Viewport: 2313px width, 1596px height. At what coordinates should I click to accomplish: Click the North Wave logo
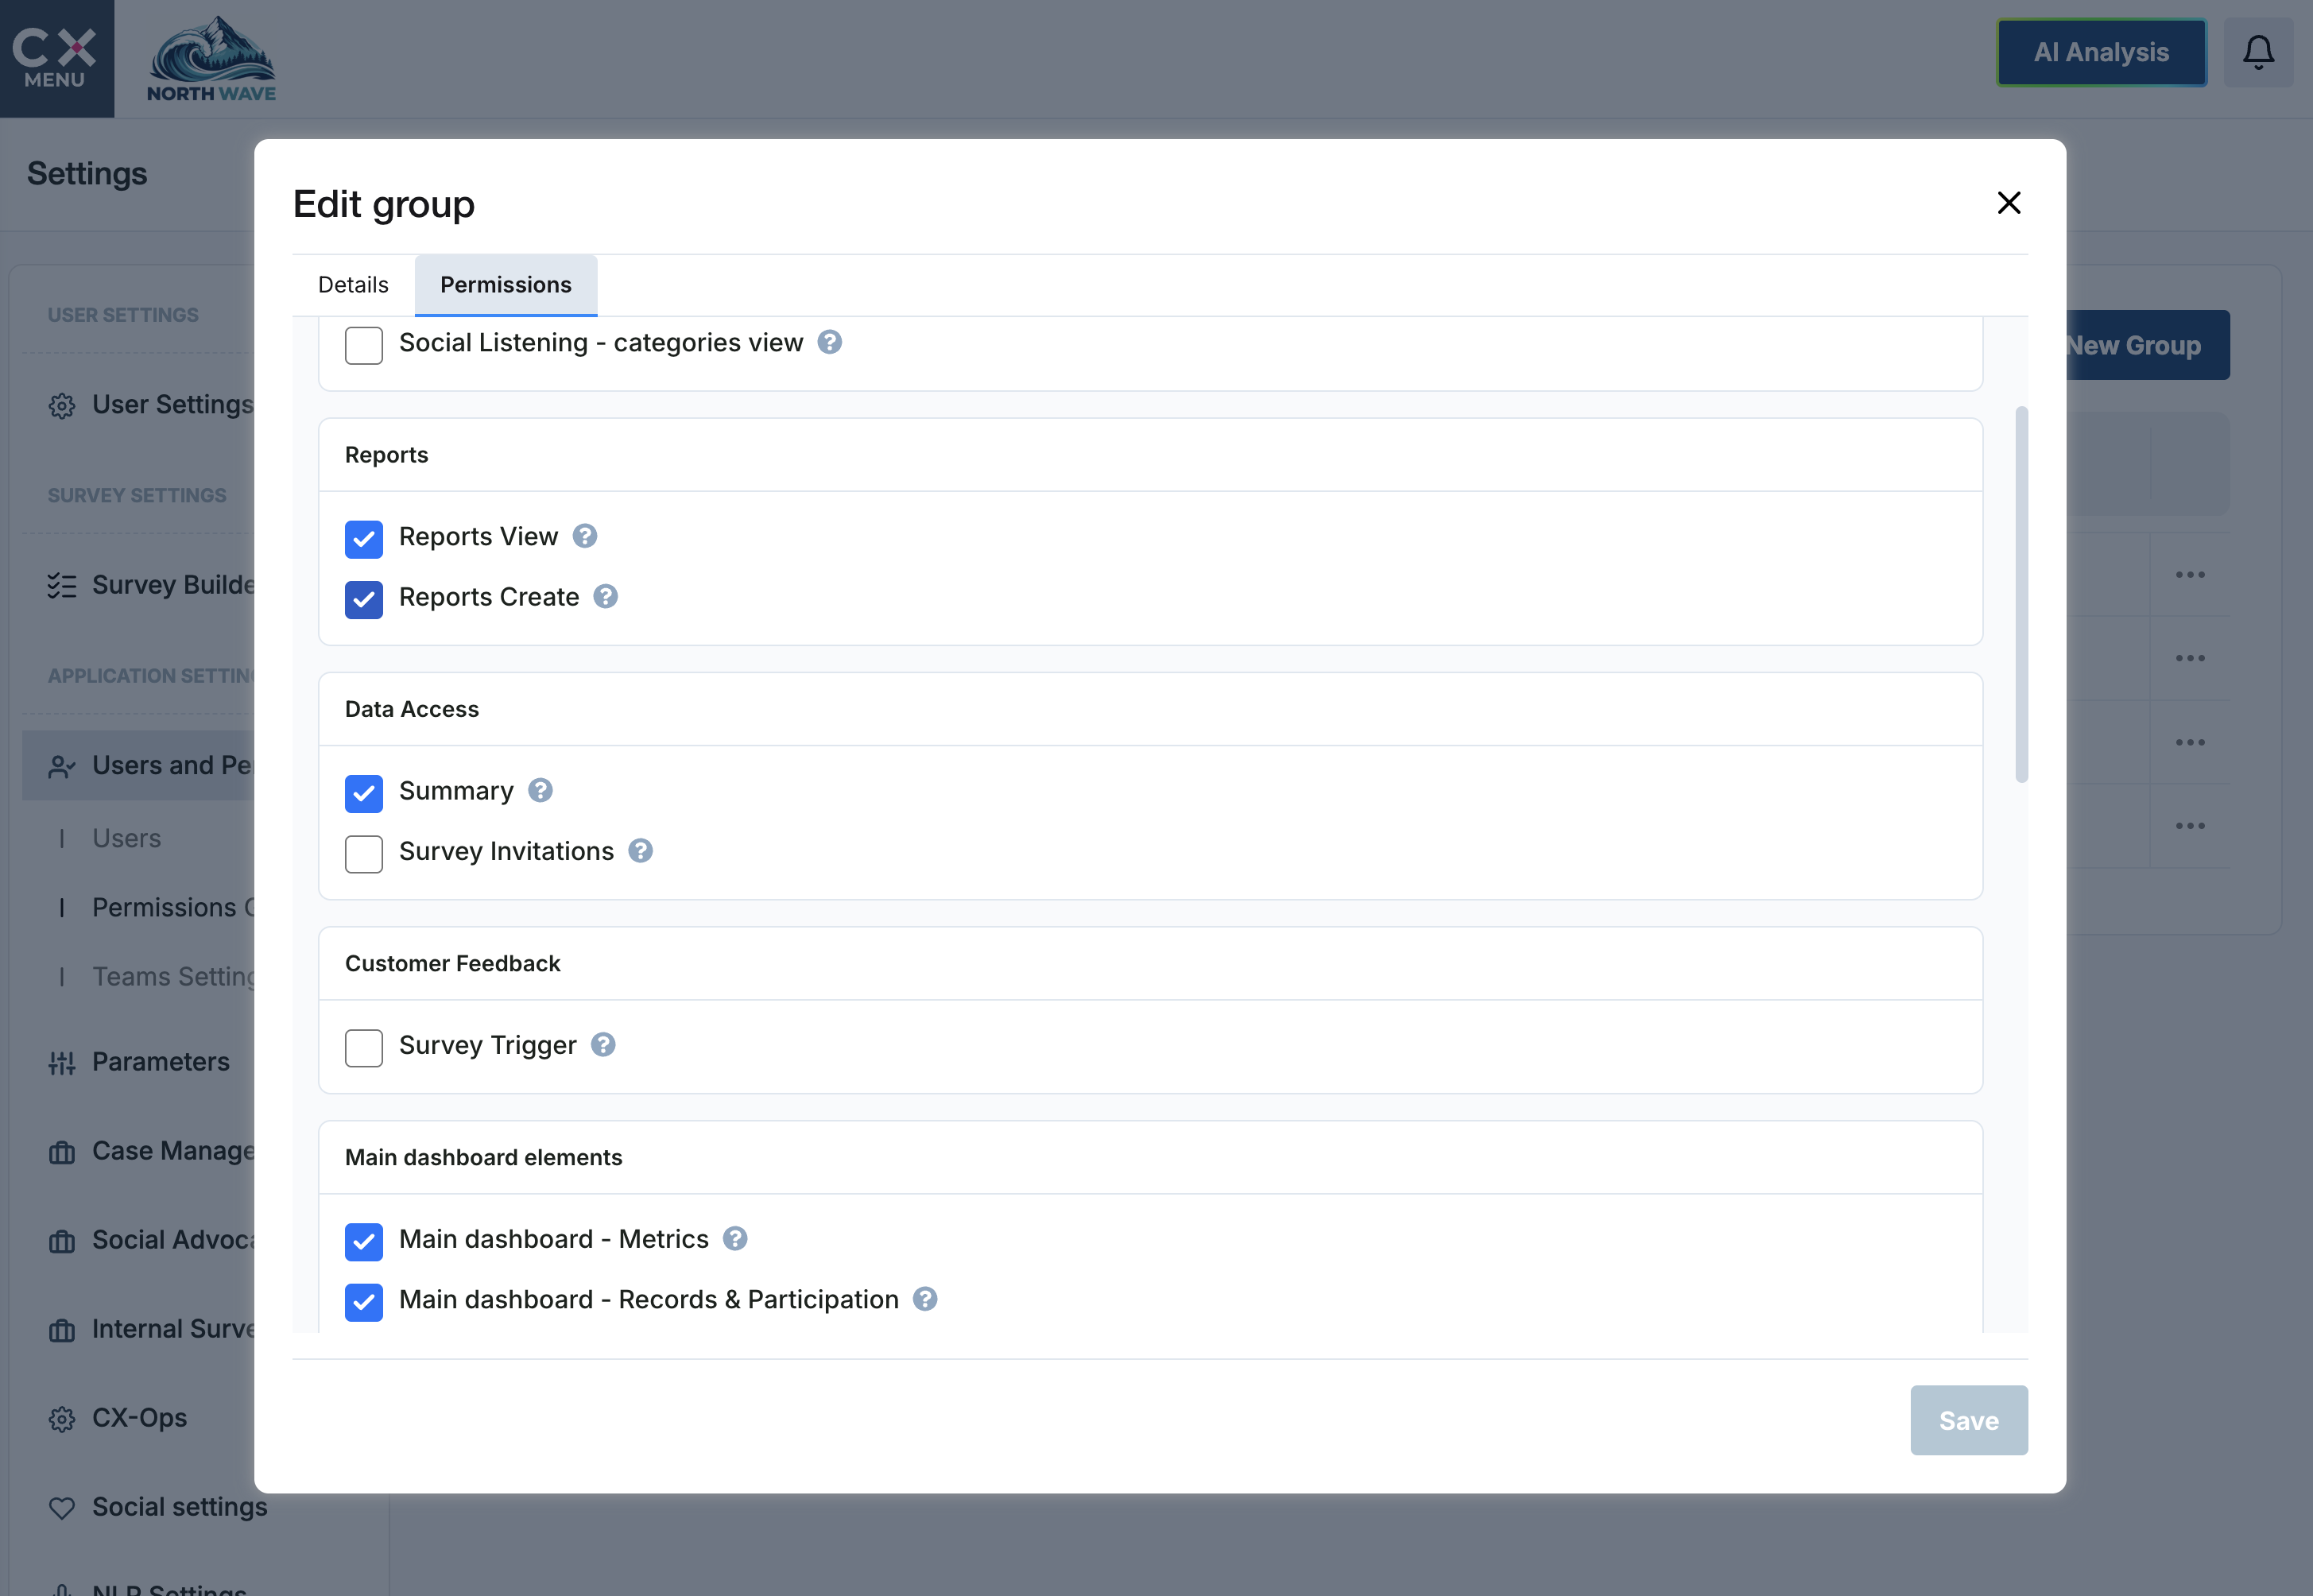211,58
